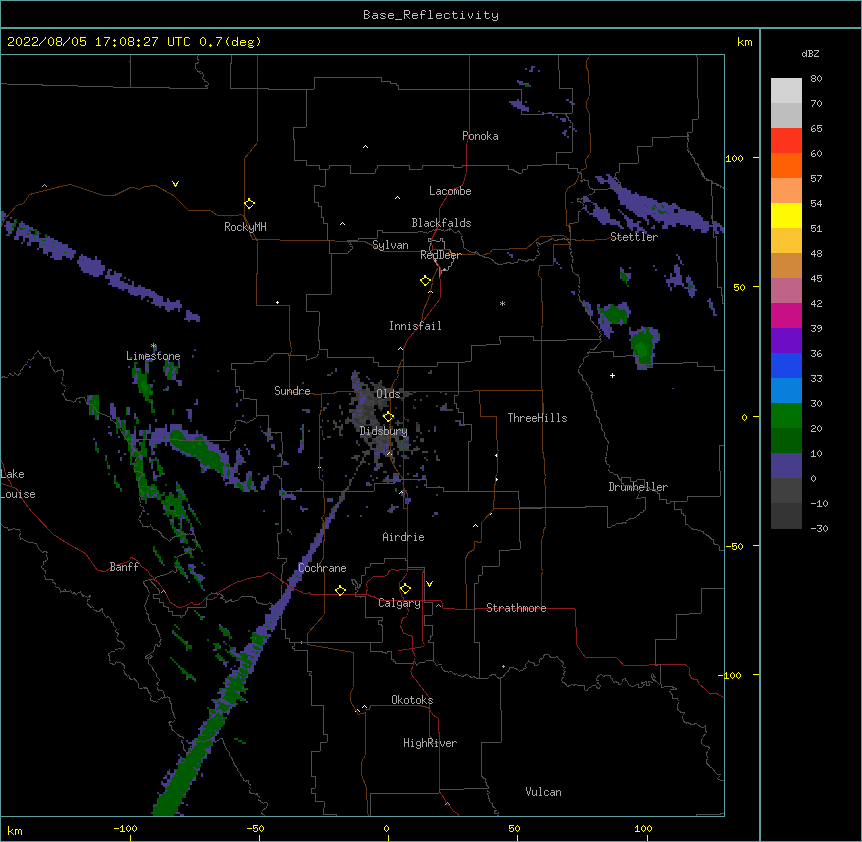Click the Okotoks label
This screenshot has height=842, width=862.
412,700
